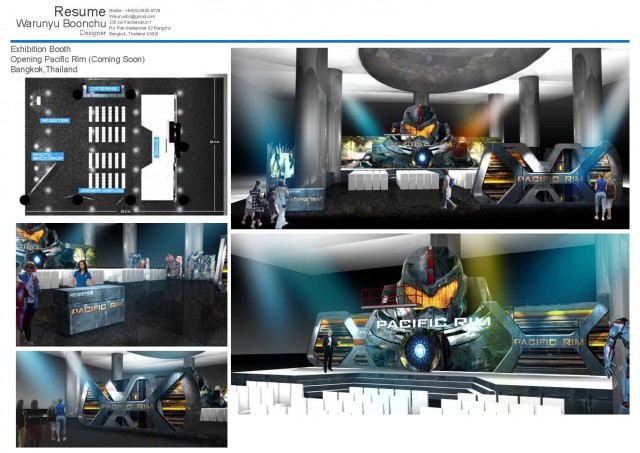Viewport: 640px width, 453px height.
Task: Click "PACIFIC RIM" text on the register desk
Action: [x=97, y=308]
